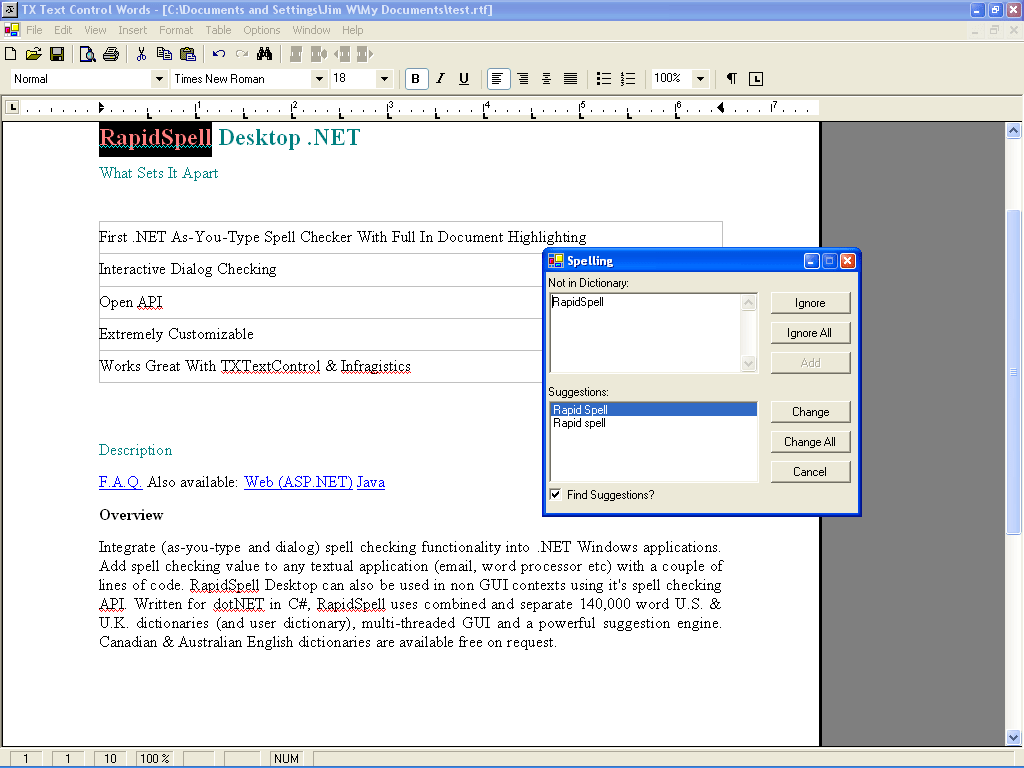Screen dimensions: 1024x768
Task: Click the Print Preview icon
Action: pos(88,54)
